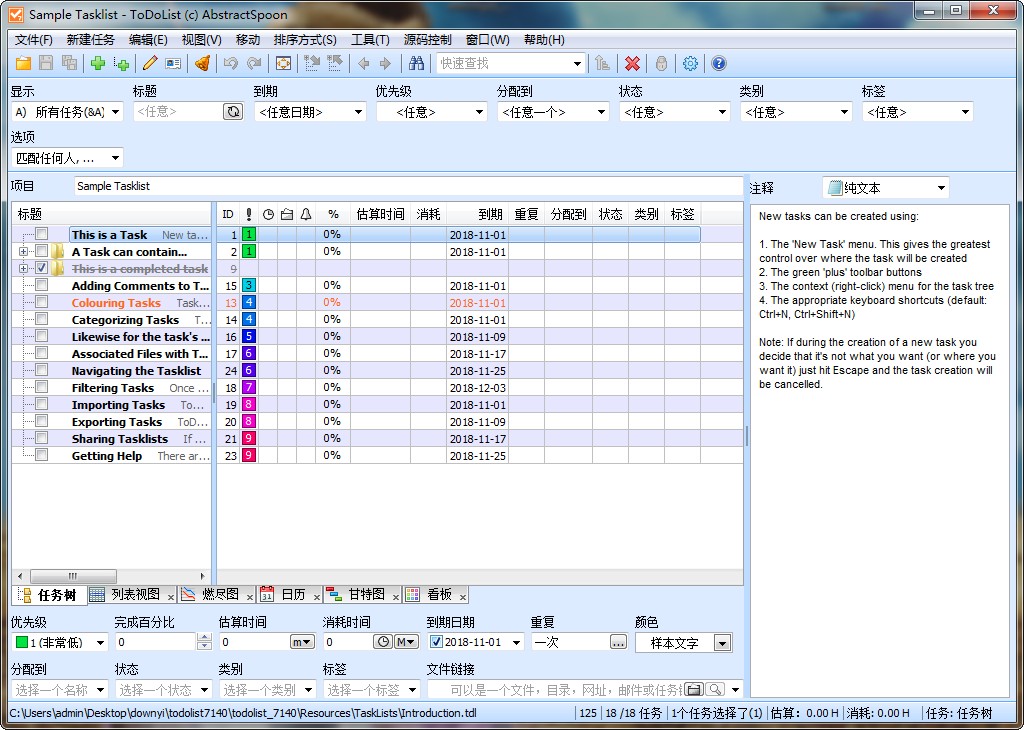This screenshot has width=1024, height=730.
Task: Click the blue Help question mark icon
Action: (718, 63)
